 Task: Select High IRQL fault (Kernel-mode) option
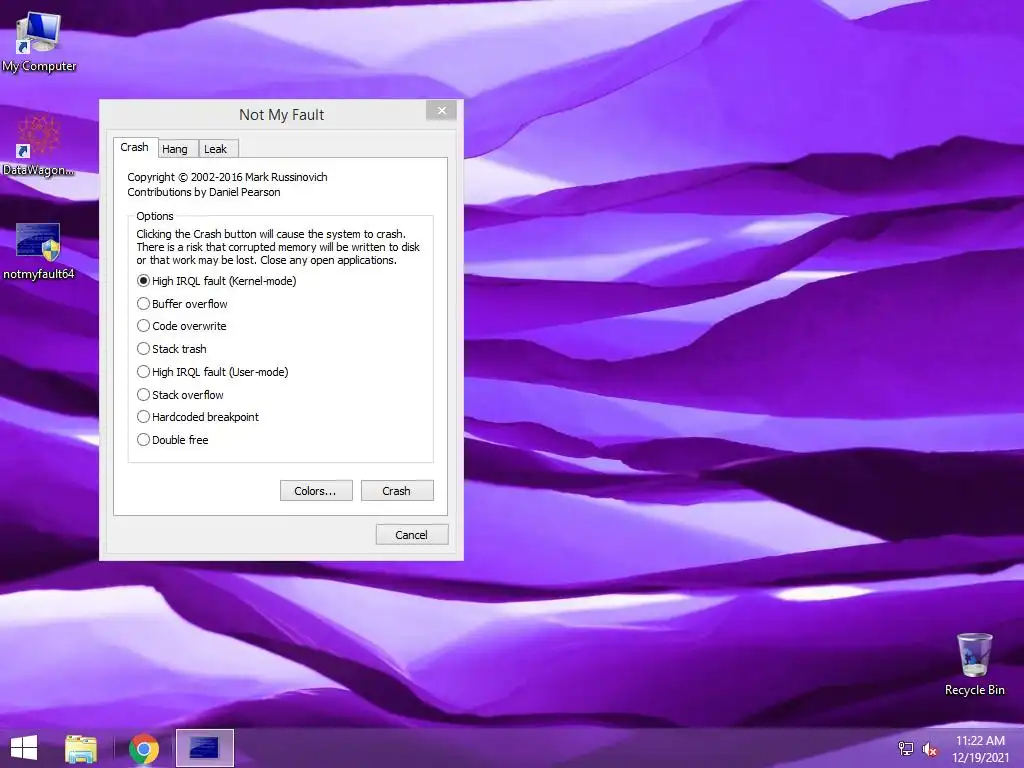pyautogui.click(x=217, y=281)
